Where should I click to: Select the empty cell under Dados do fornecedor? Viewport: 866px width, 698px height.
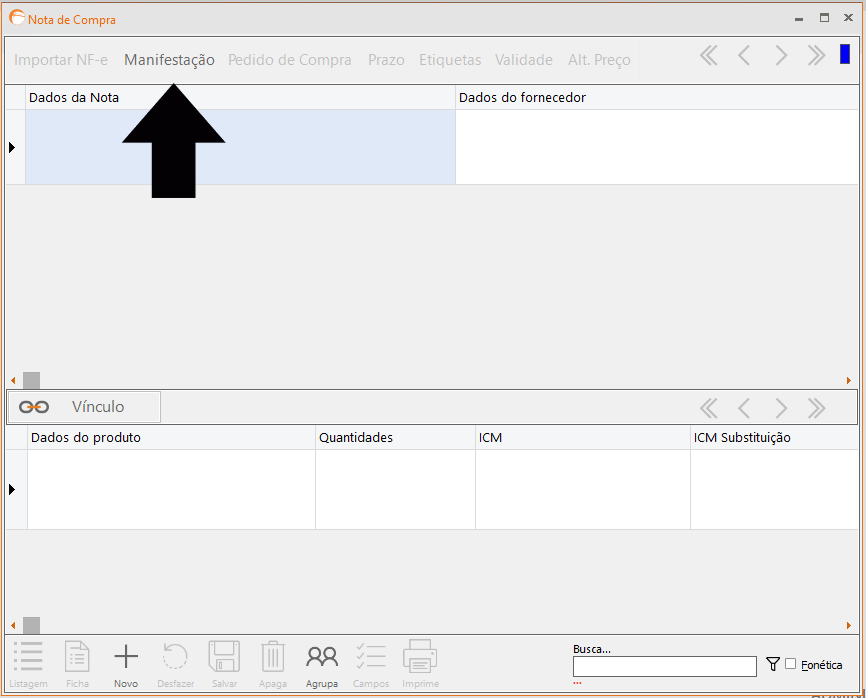coord(657,147)
